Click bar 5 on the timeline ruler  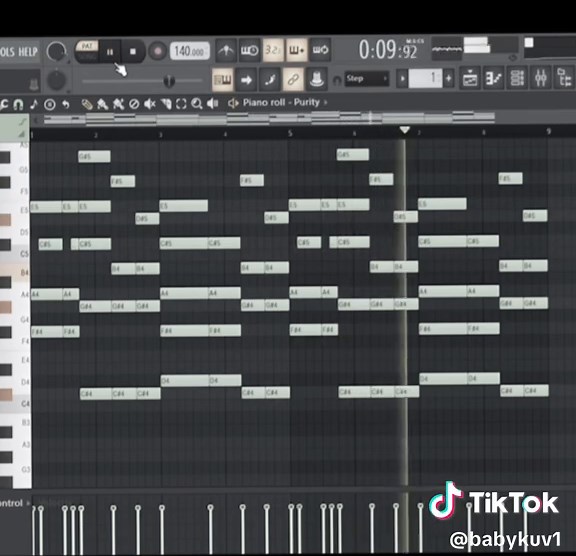pyautogui.click(x=290, y=133)
